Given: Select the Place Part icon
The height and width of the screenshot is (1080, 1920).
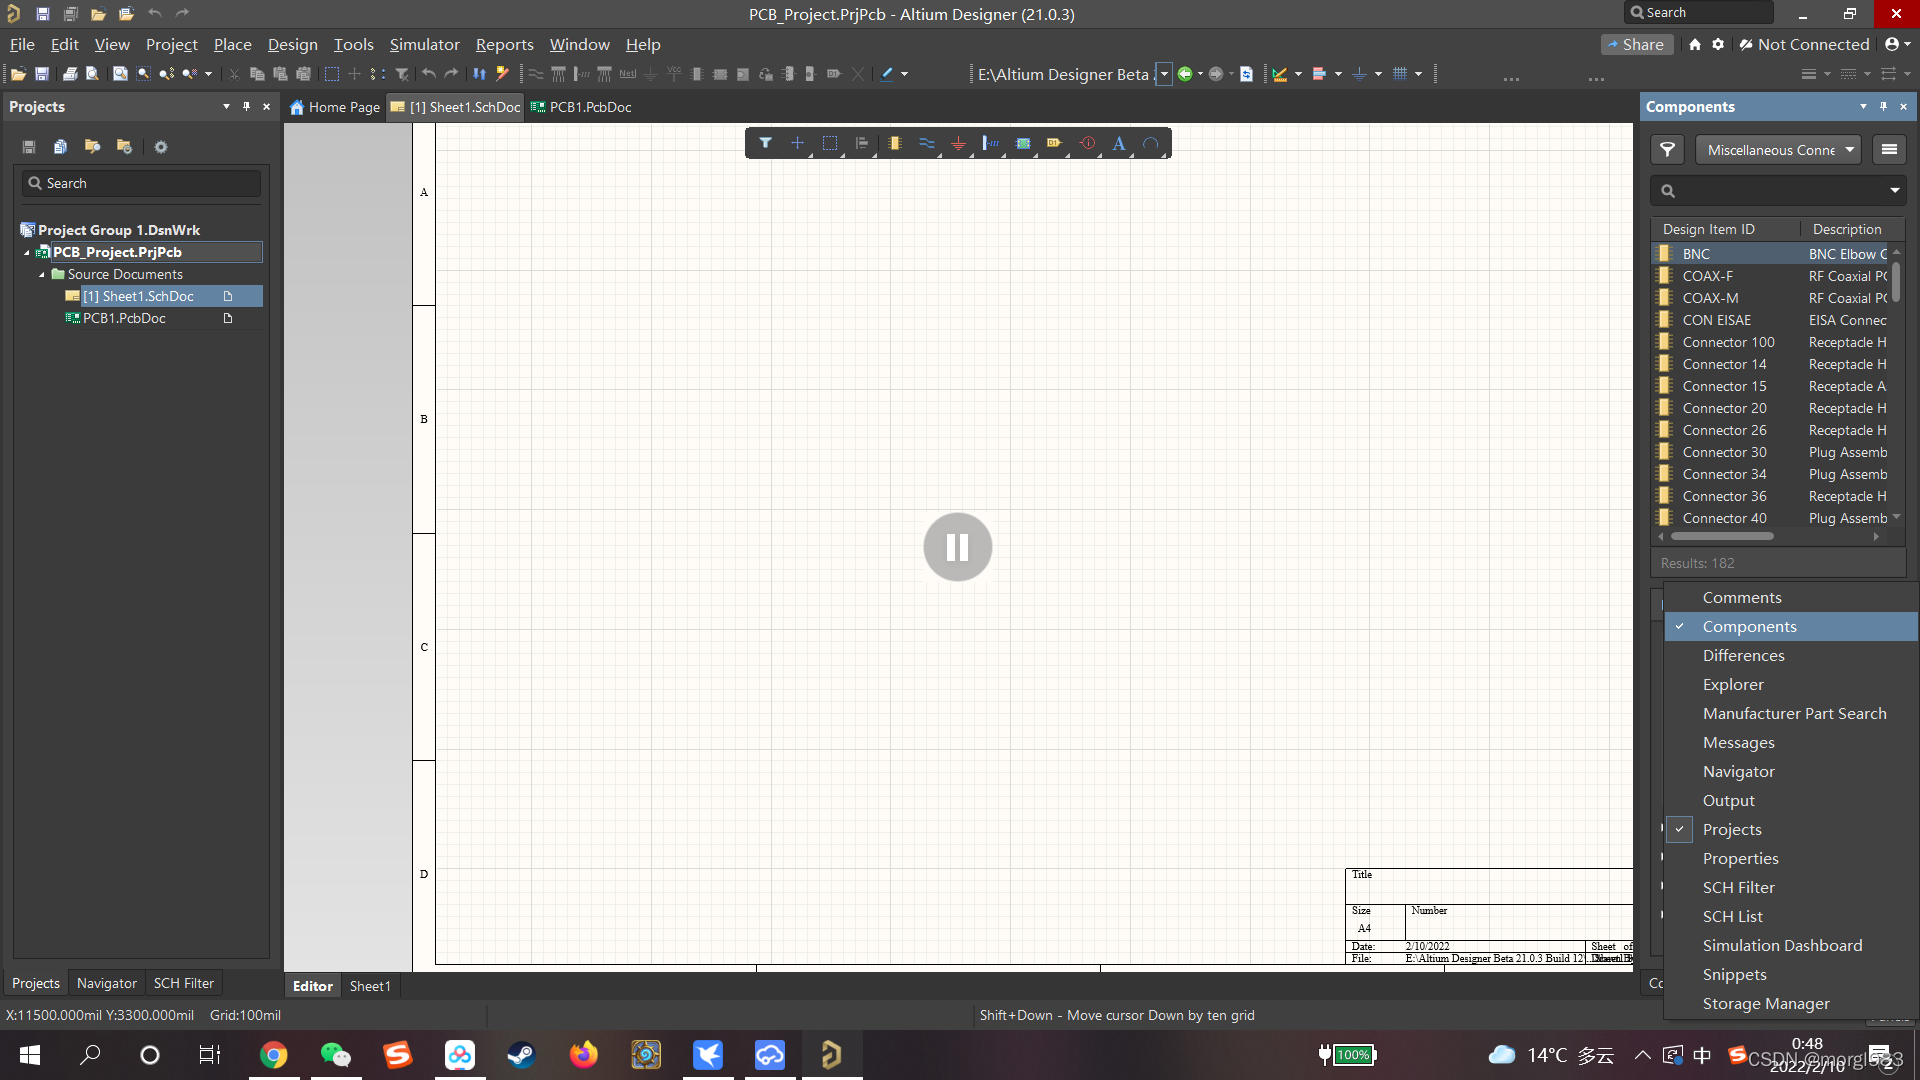Looking at the screenshot, I should [894, 143].
